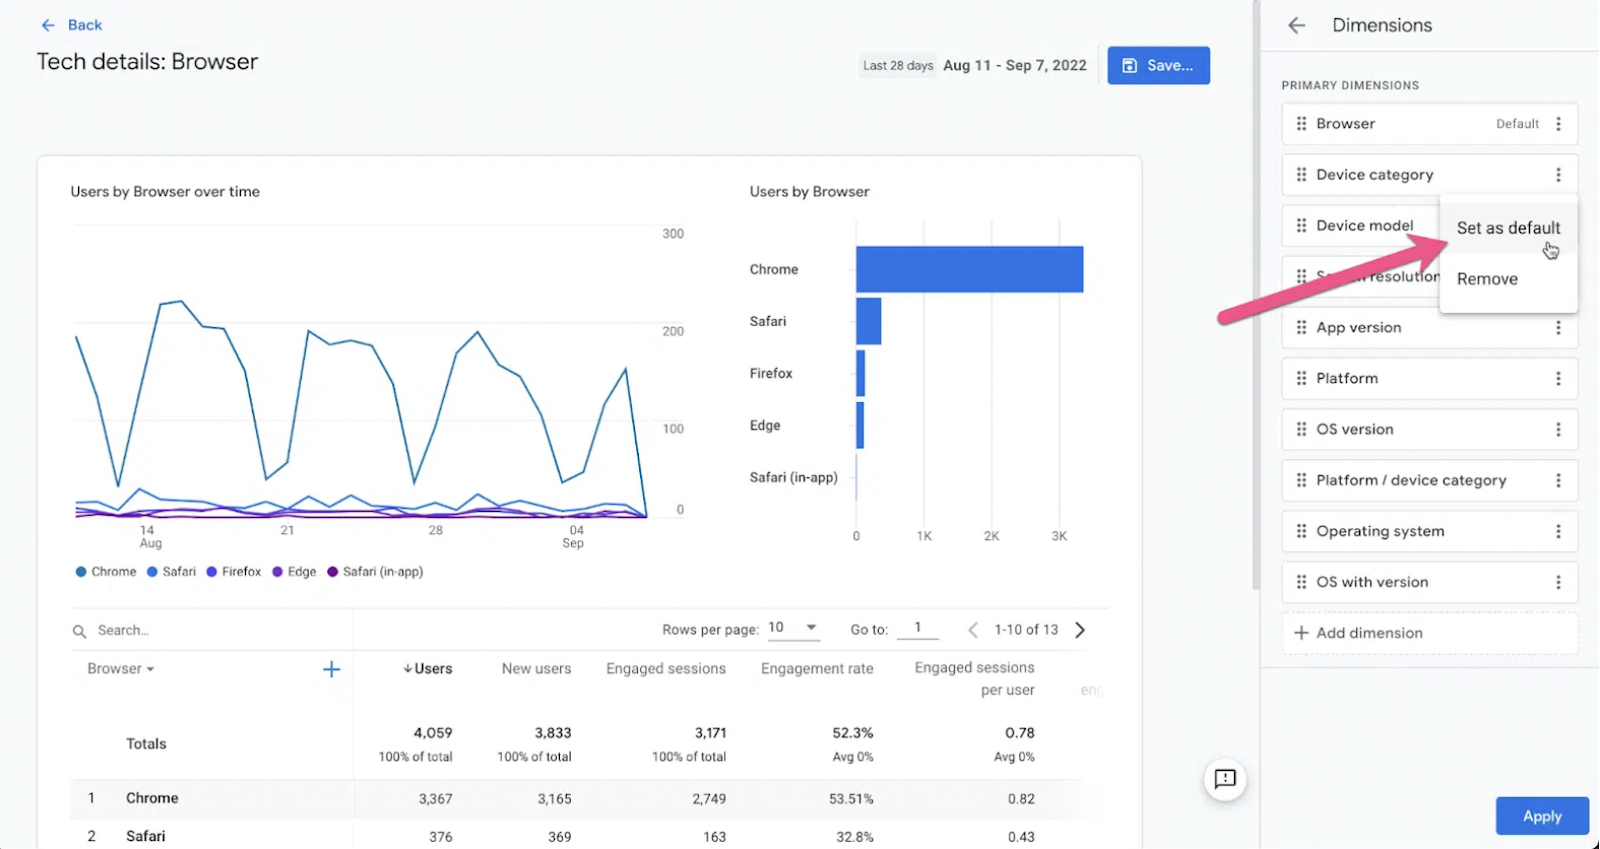The height and width of the screenshot is (849, 1600).
Task: Sort by the Users column header
Action: coord(428,669)
